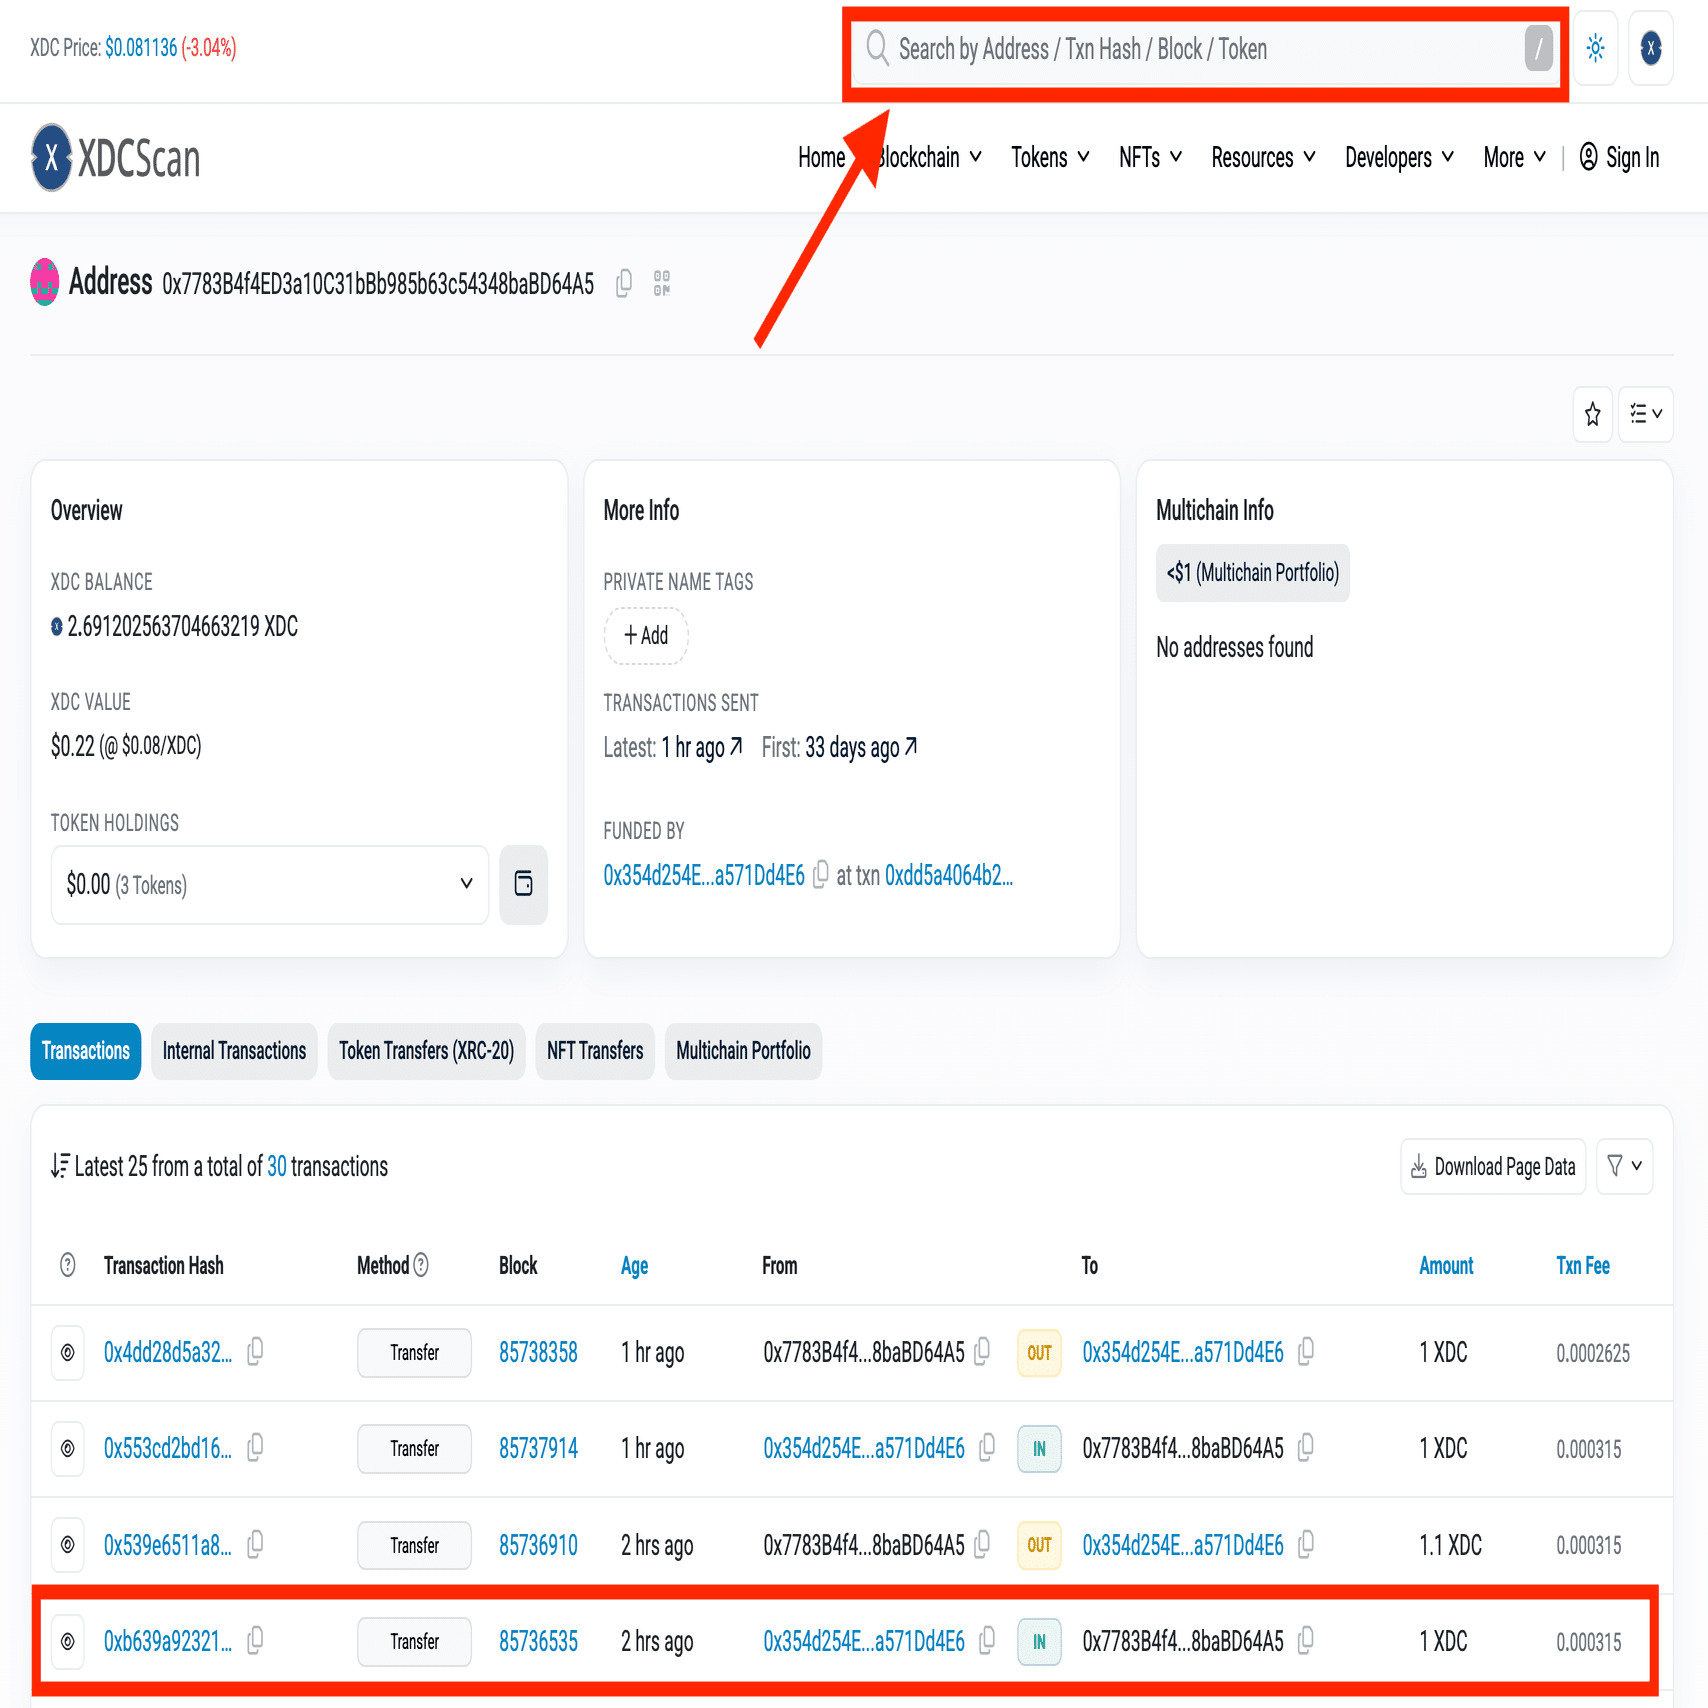Click the search bar to search by address
The width and height of the screenshot is (1708, 1708).
(x=1200, y=49)
